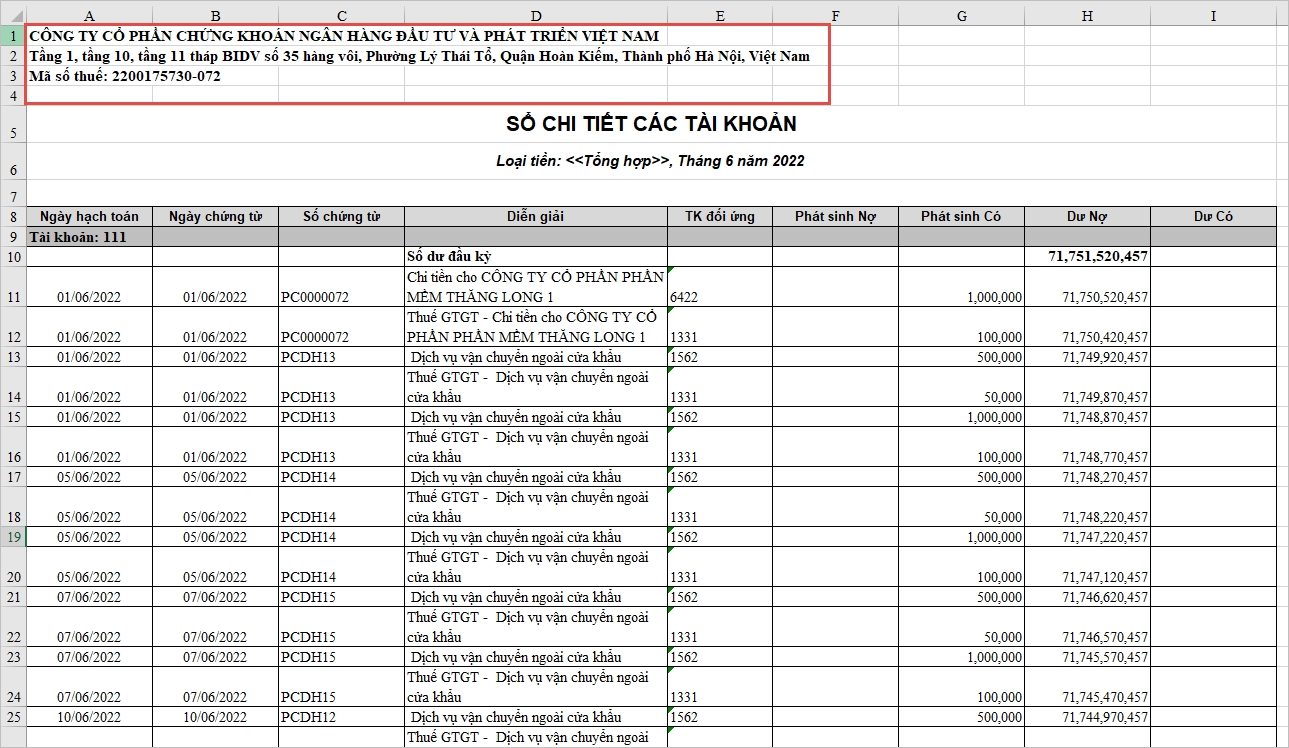This screenshot has height=748, width=1289.
Task: Click the 'Mã số thuế' tax code cell
Action: click(125, 76)
